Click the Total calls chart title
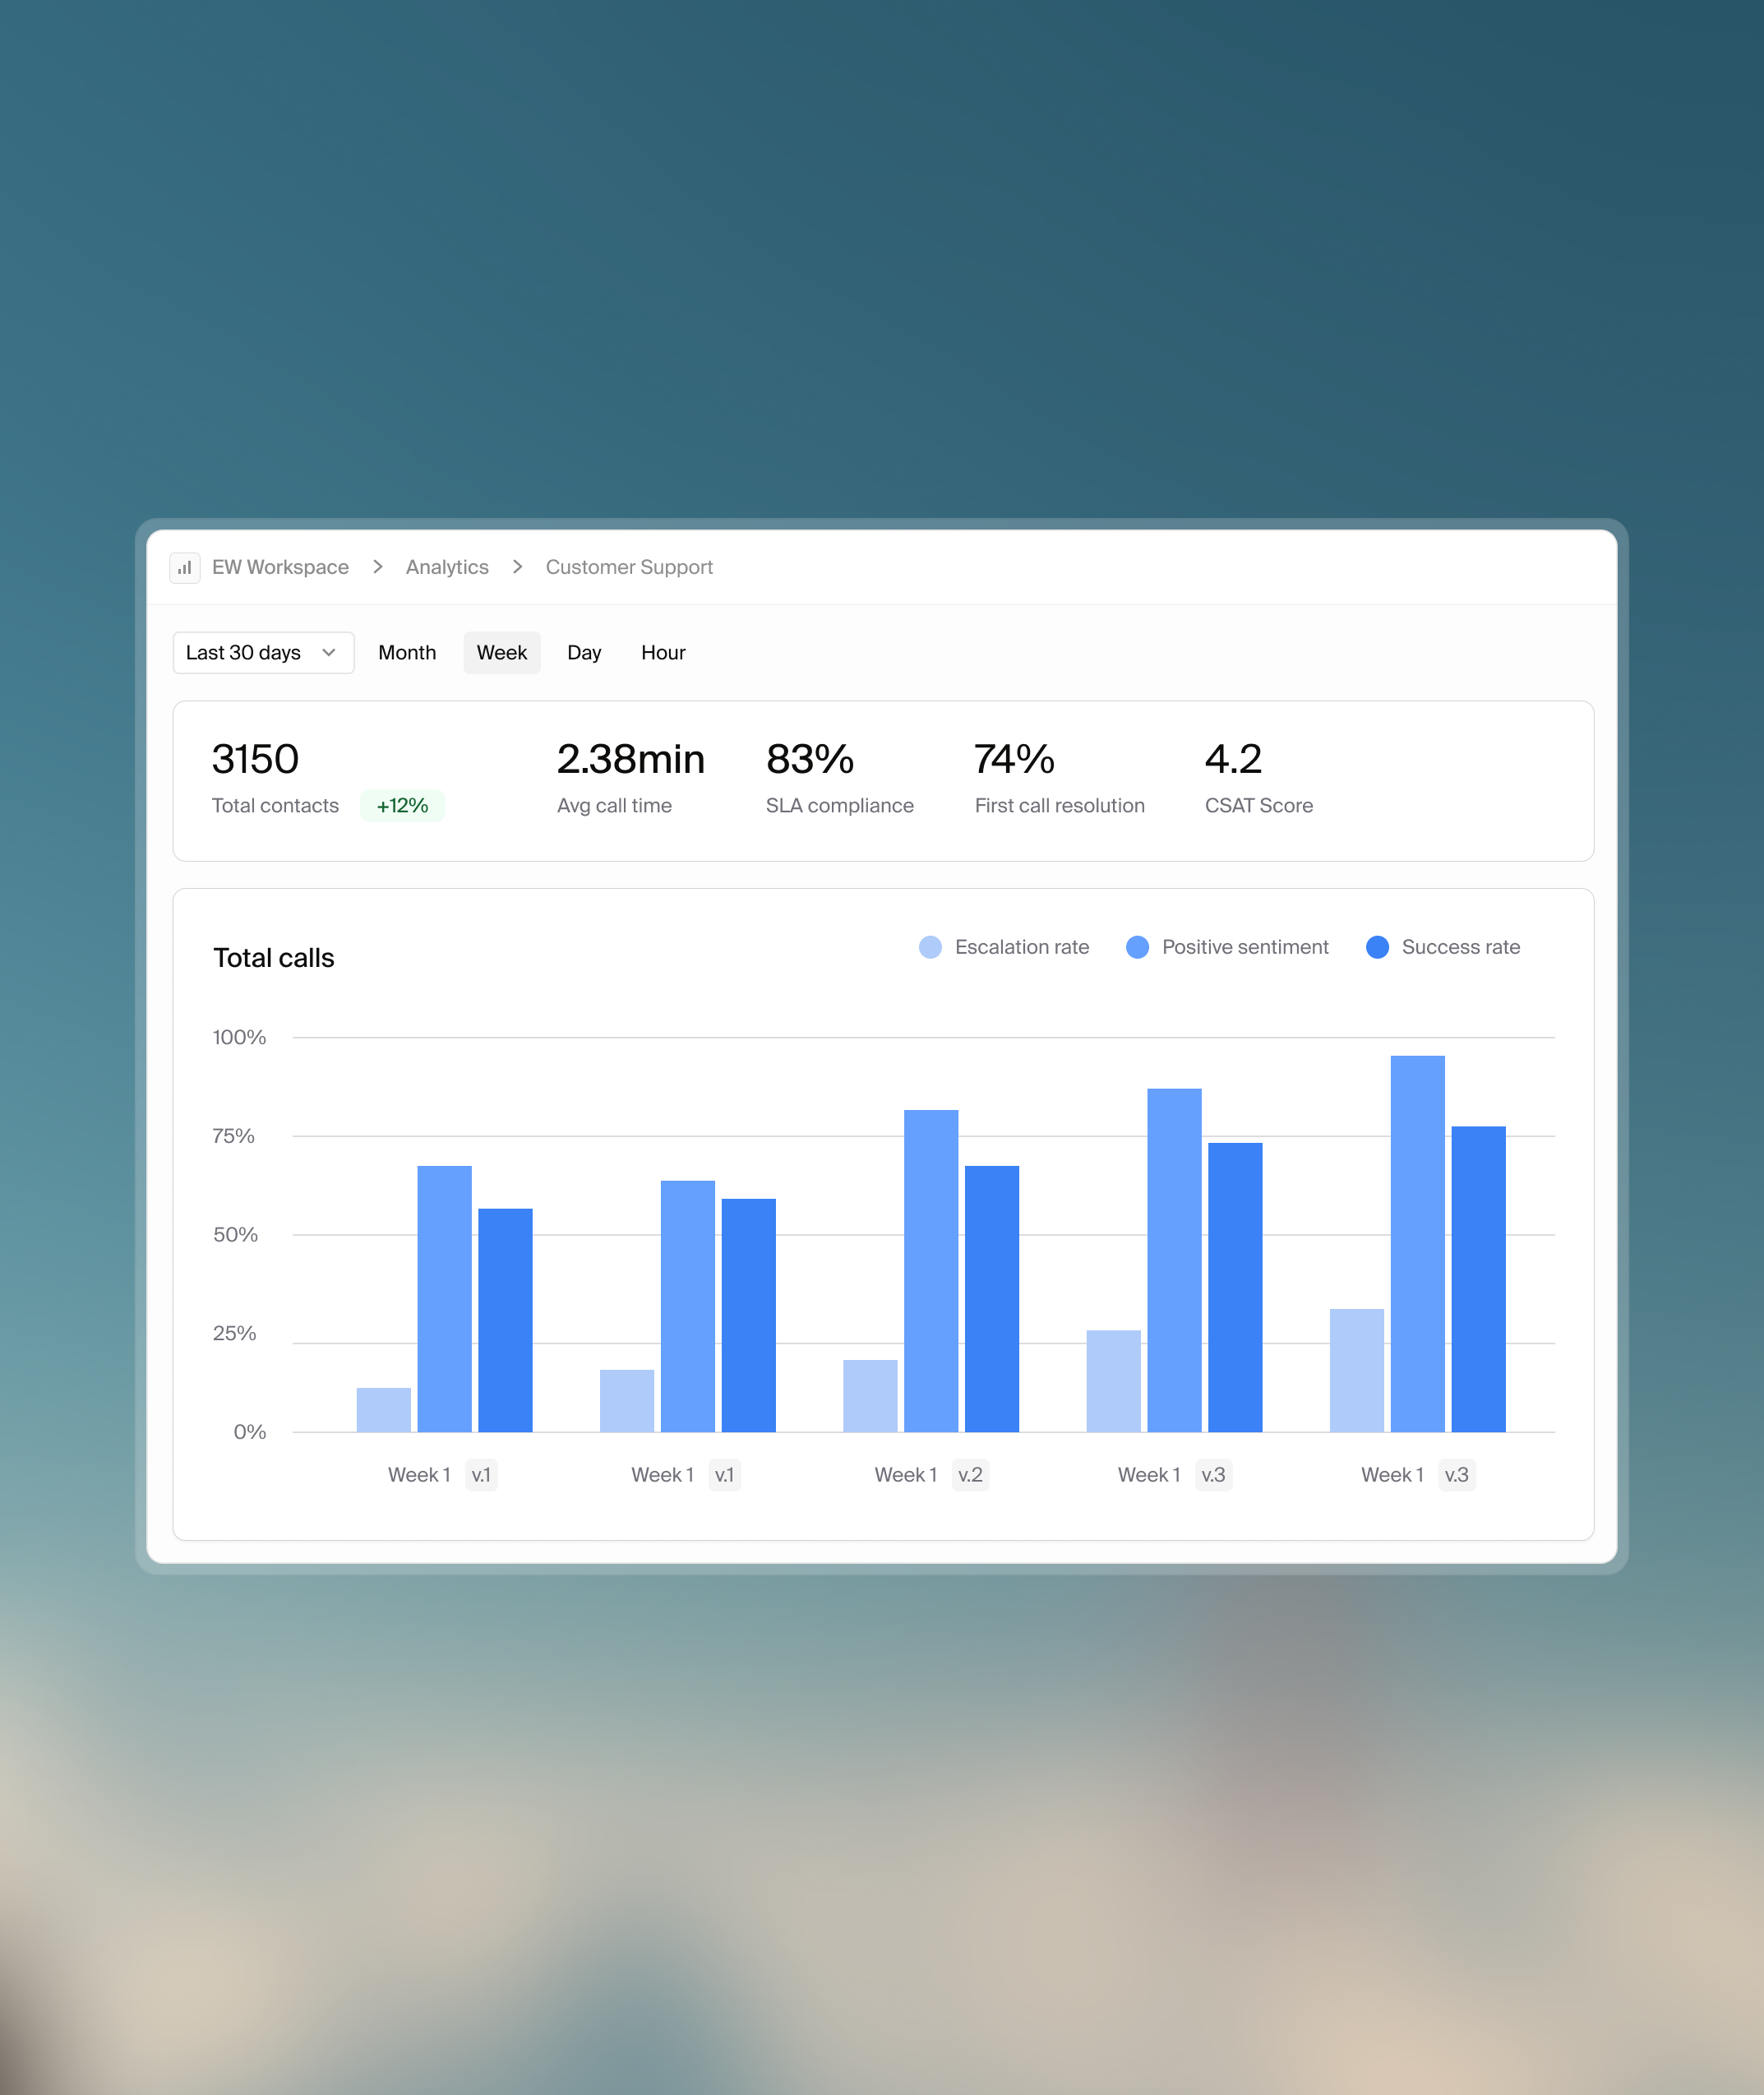The image size is (1764, 2095). point(274,958)
